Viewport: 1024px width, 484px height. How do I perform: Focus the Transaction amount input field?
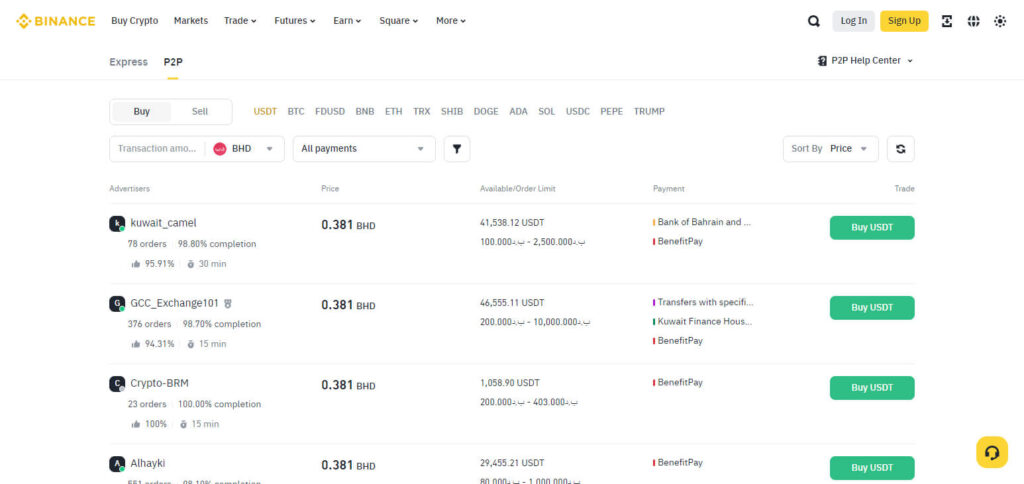coord(157,149)
